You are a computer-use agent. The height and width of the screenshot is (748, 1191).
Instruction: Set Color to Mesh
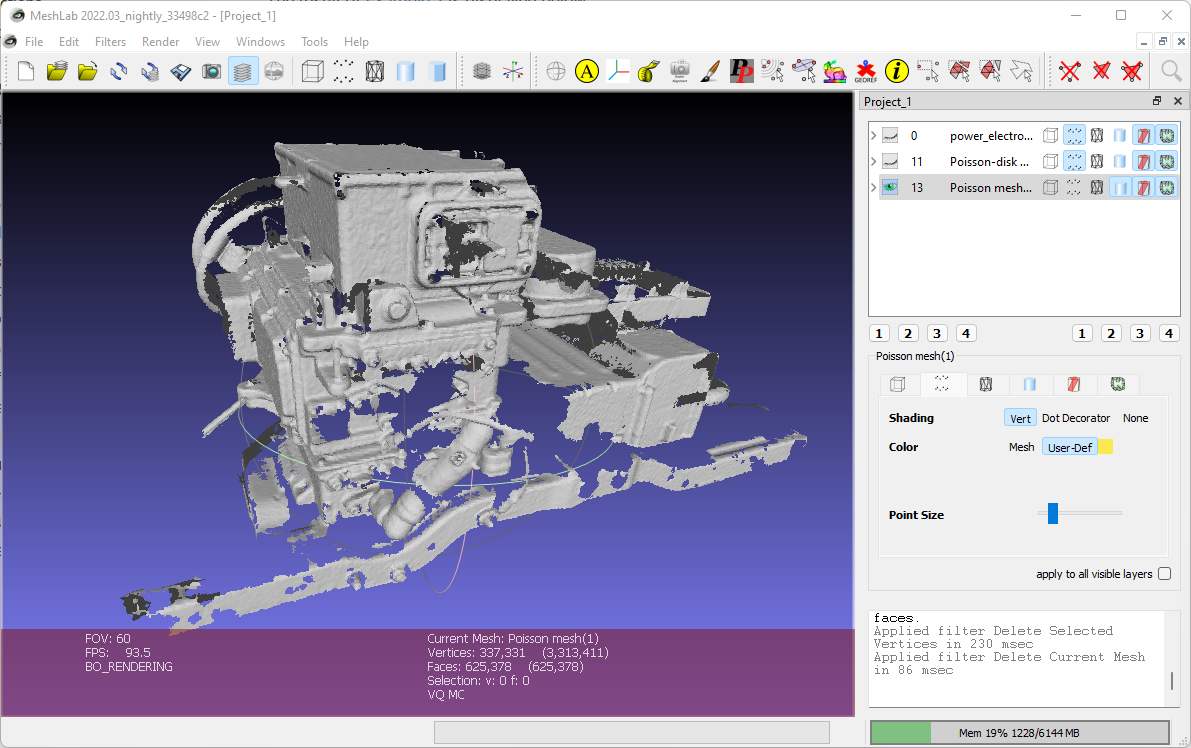pos(1022,447)
